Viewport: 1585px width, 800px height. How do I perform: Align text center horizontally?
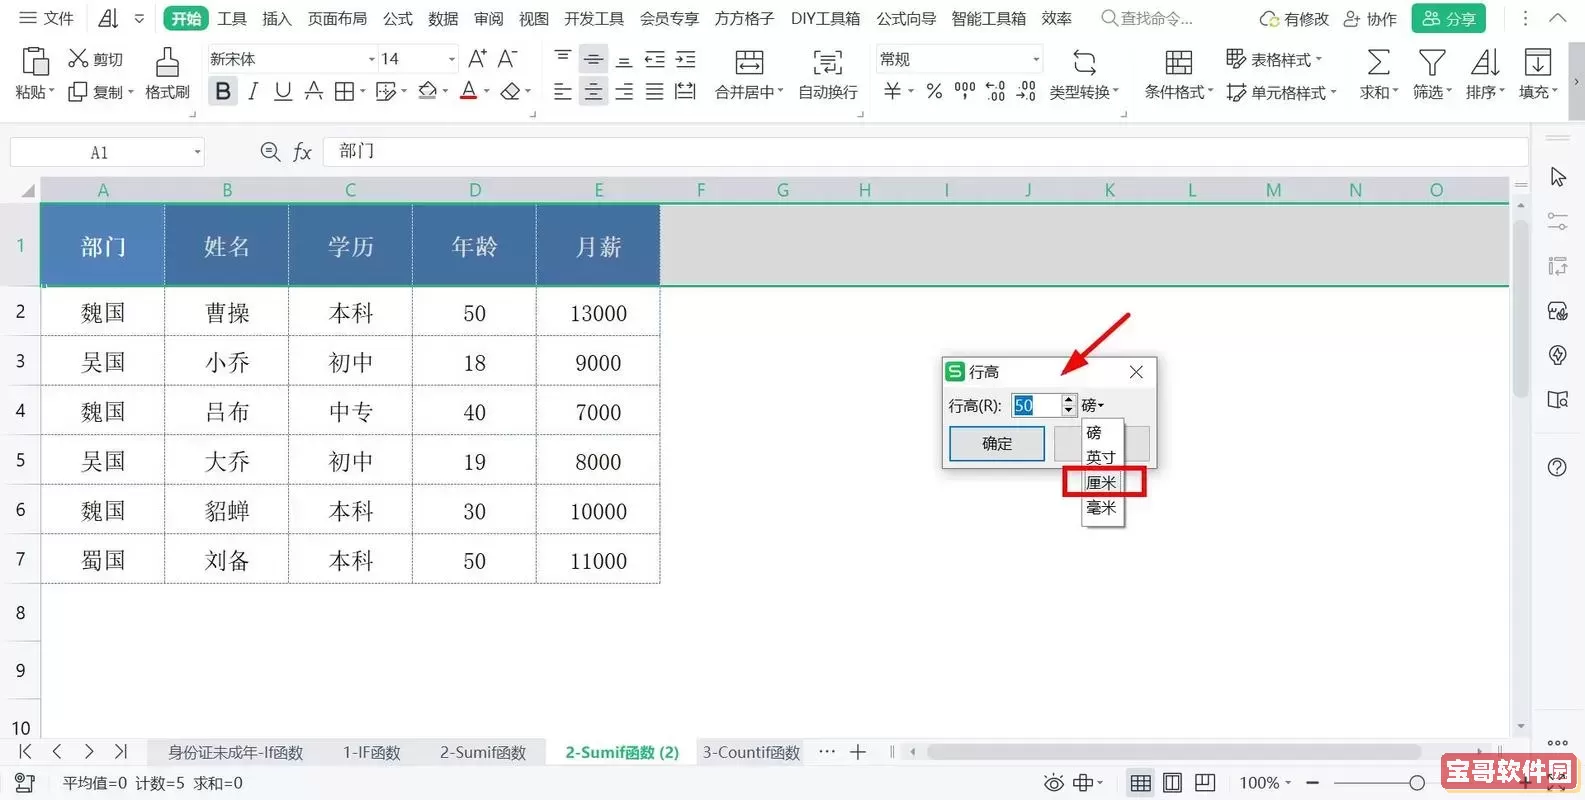click(593, 92)
